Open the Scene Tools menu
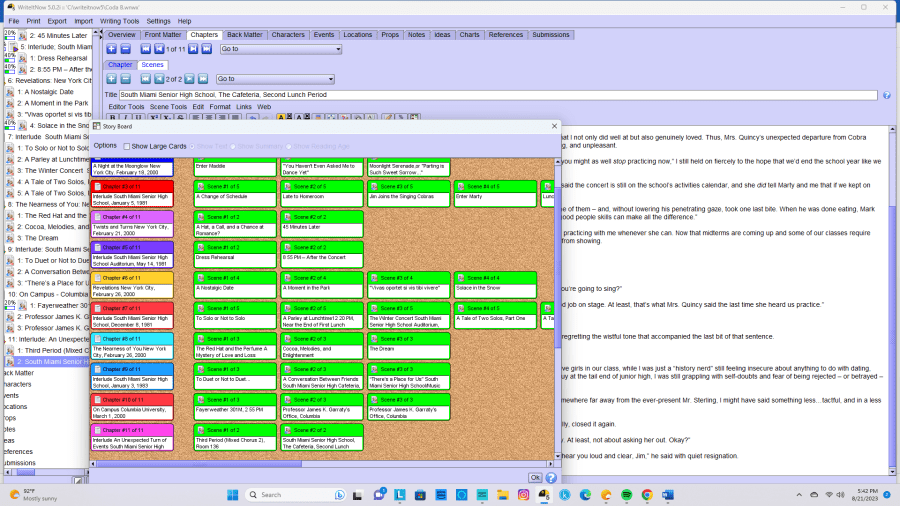 (168, 106)
